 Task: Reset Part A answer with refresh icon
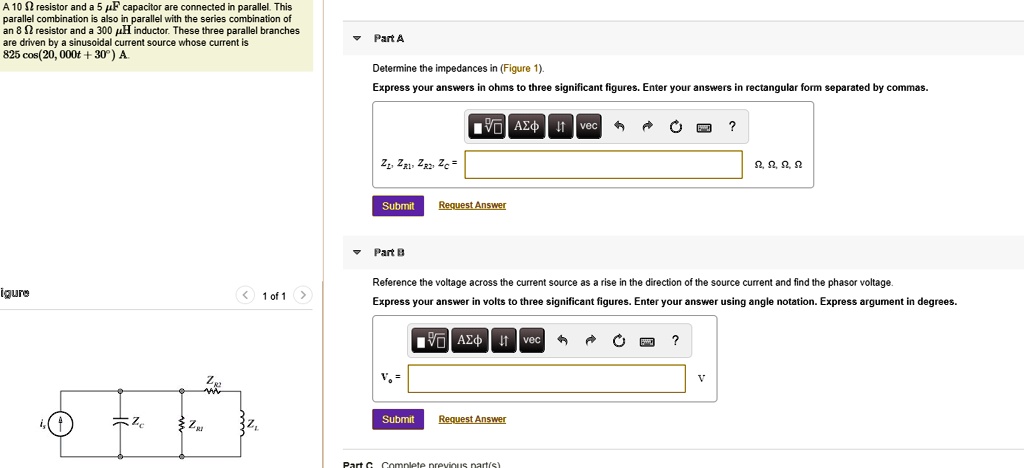[x=676, y=127]
